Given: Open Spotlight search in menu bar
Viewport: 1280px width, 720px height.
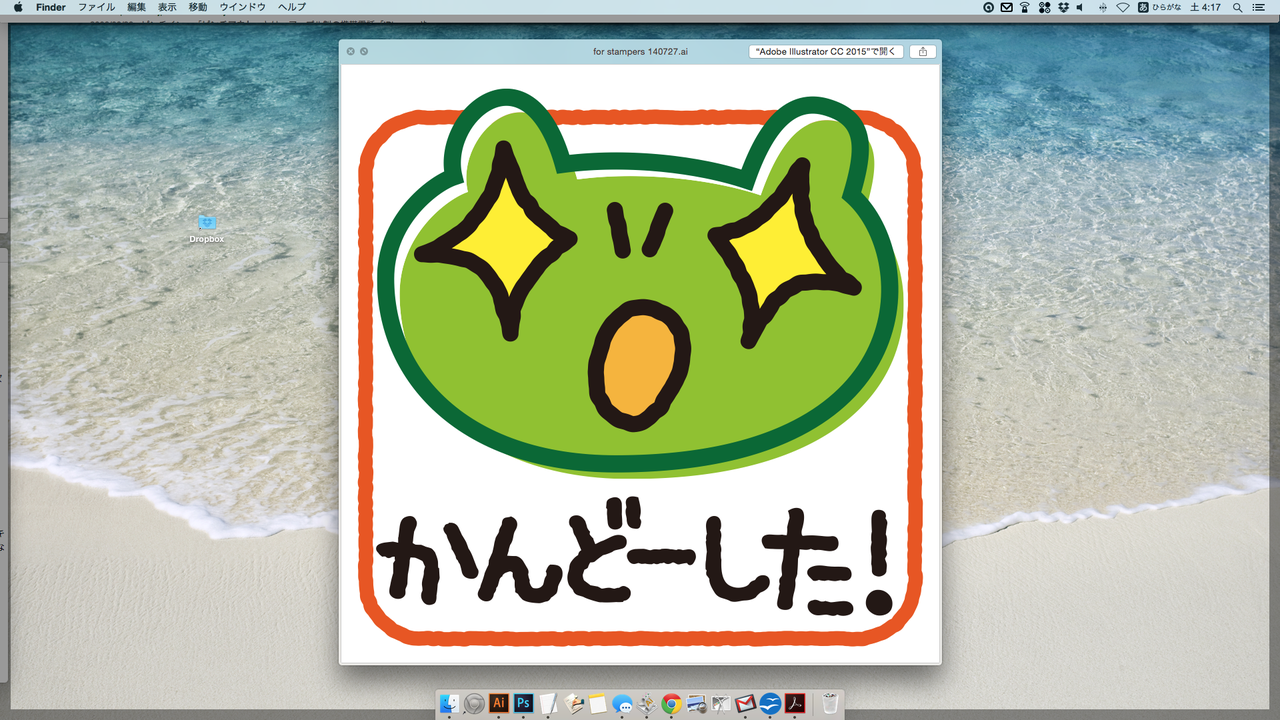Looking at the screenshot, I should pyautogui.click(x=1238, y=7).
